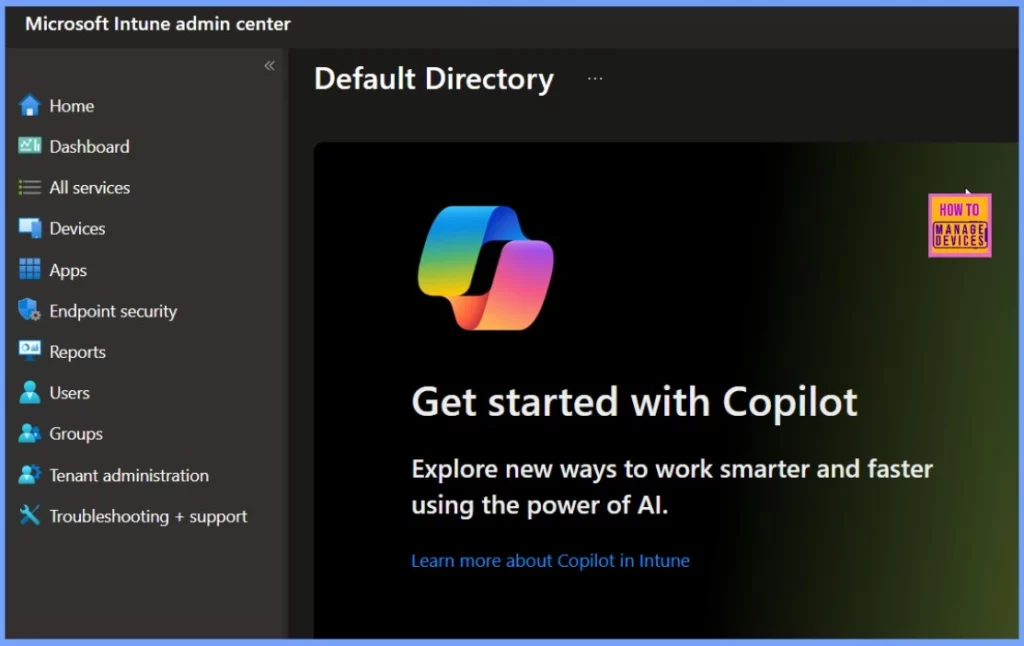Click the Default Directory heading
Viewport: 1024px width, 646px height.
(434, 79)
